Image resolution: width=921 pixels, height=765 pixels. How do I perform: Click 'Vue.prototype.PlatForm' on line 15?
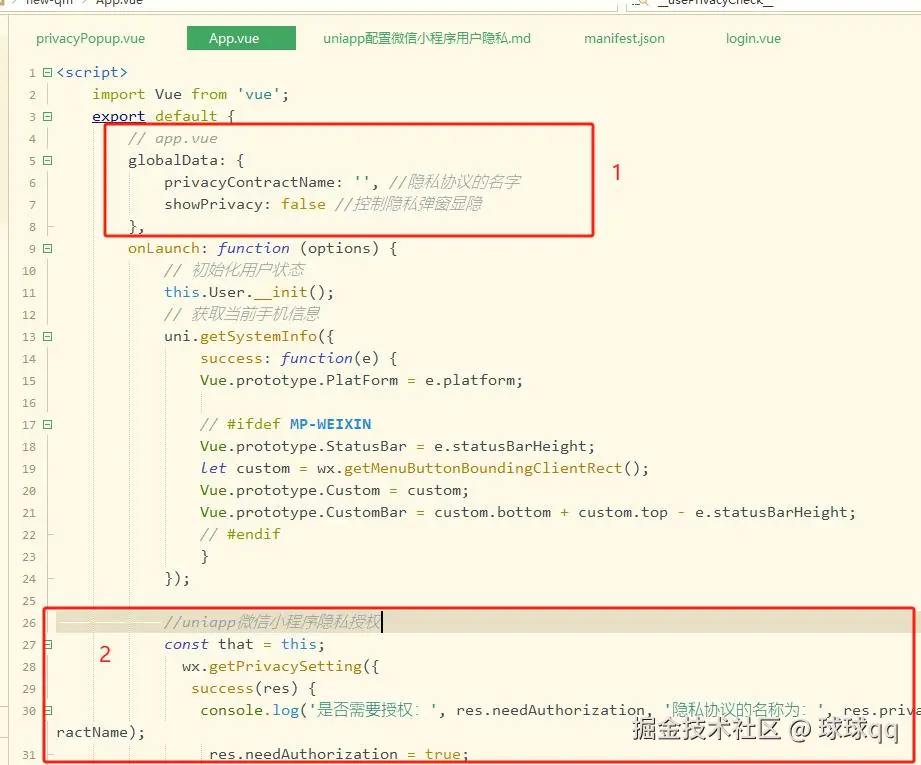pos(299,380)
